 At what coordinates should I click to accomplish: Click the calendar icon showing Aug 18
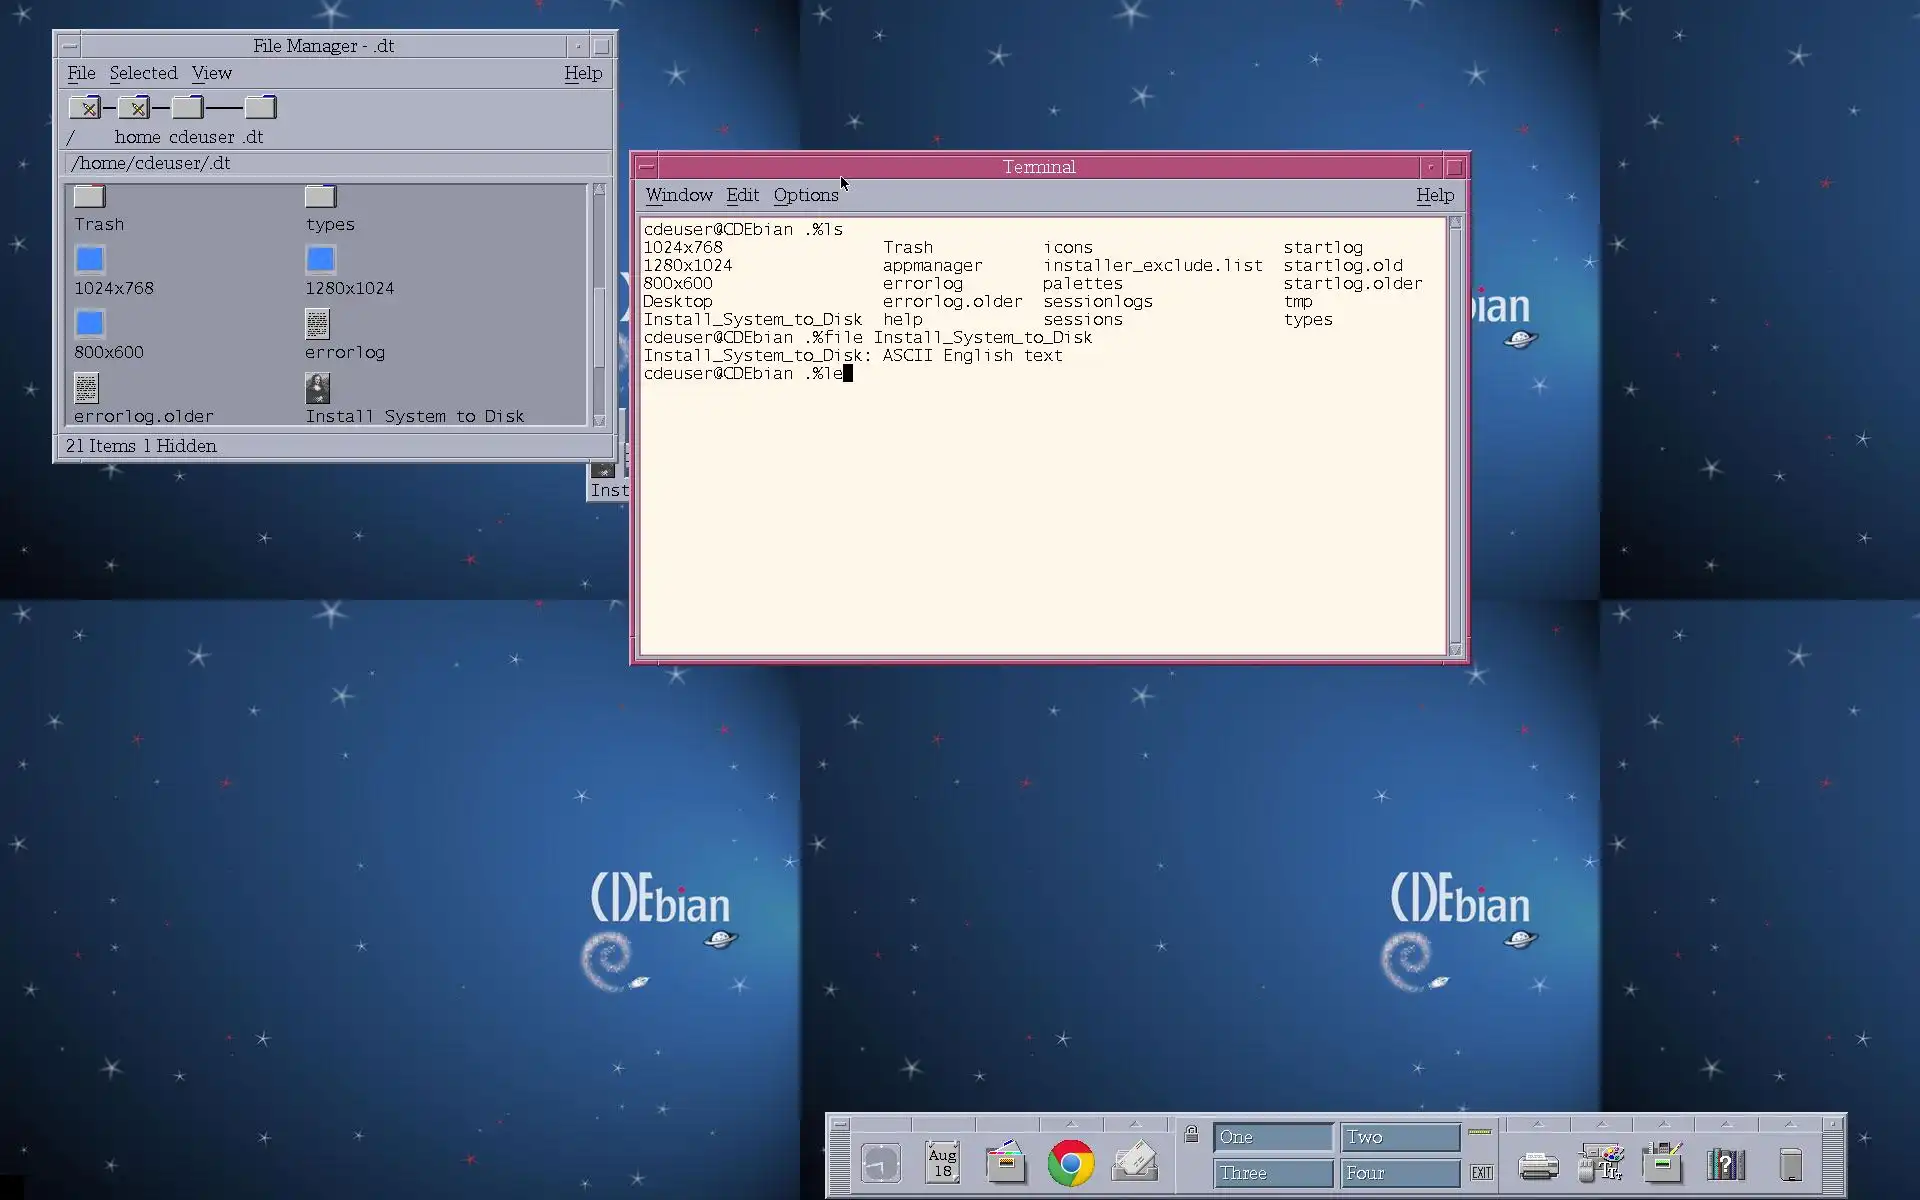(942, 1164)
